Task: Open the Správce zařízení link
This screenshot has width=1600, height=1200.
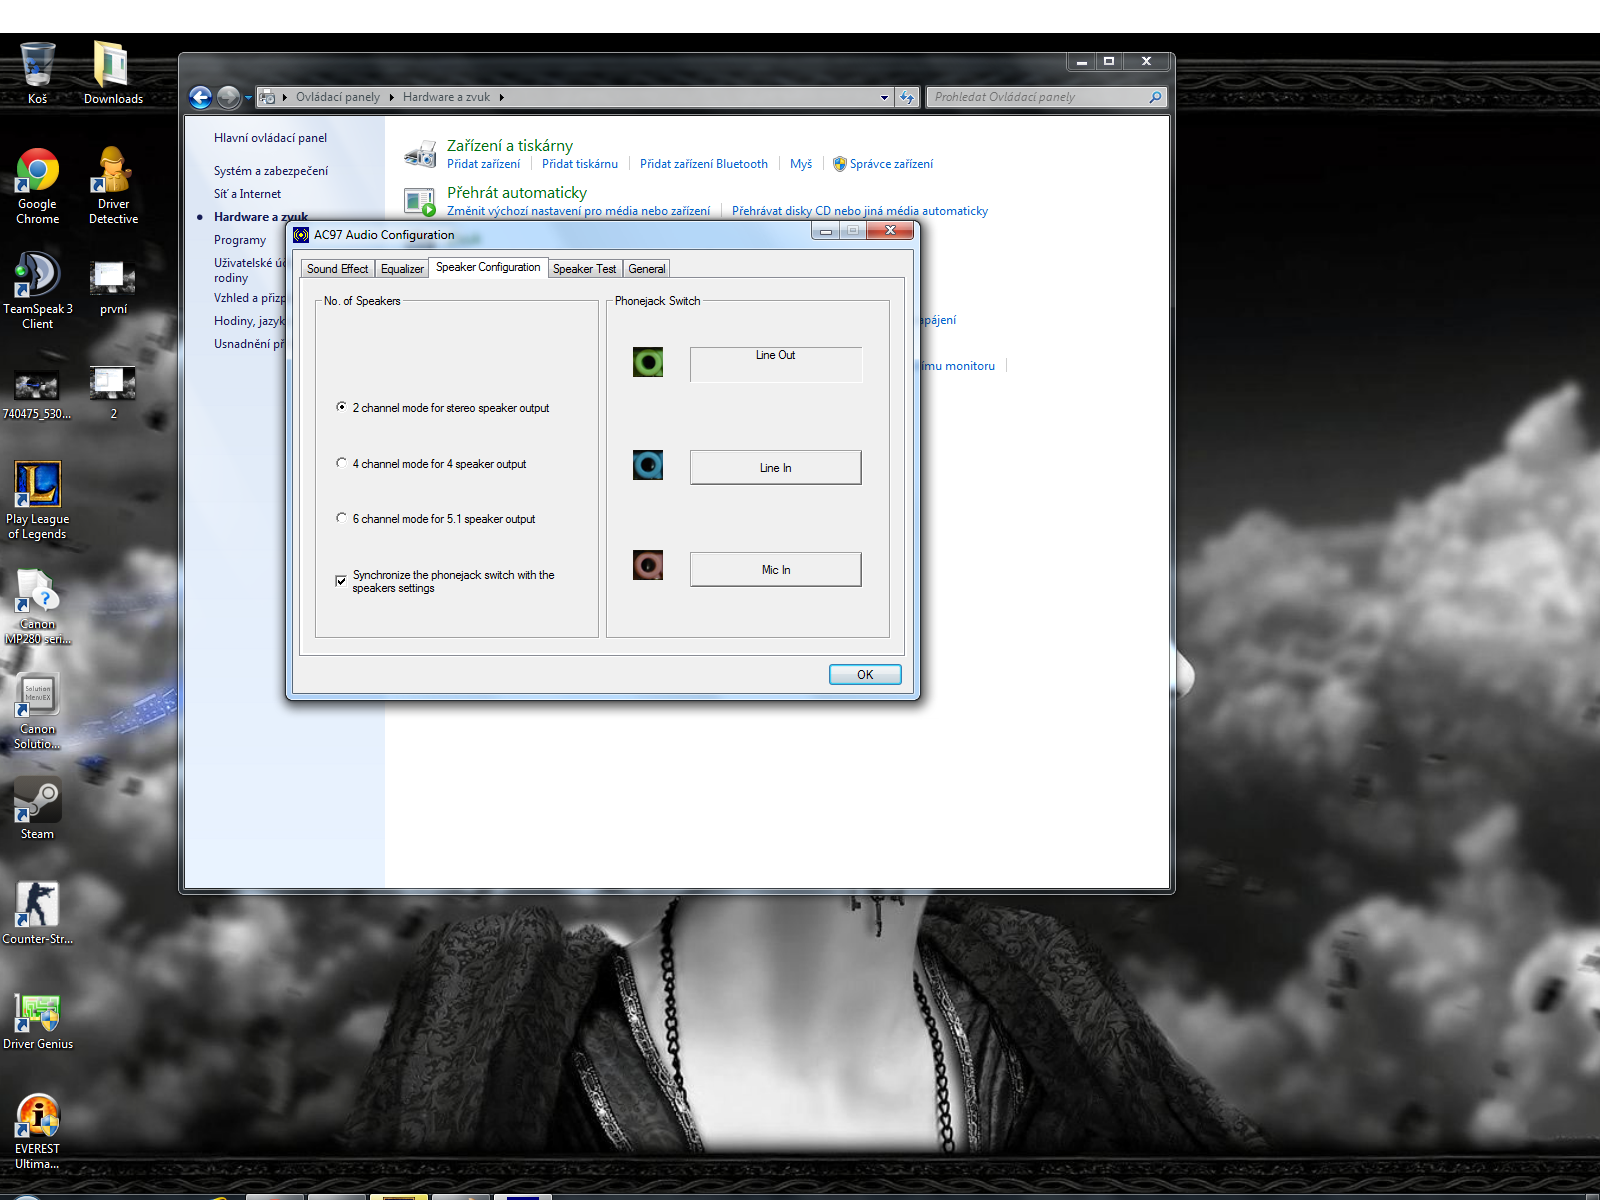Action: tap(892, 164)
